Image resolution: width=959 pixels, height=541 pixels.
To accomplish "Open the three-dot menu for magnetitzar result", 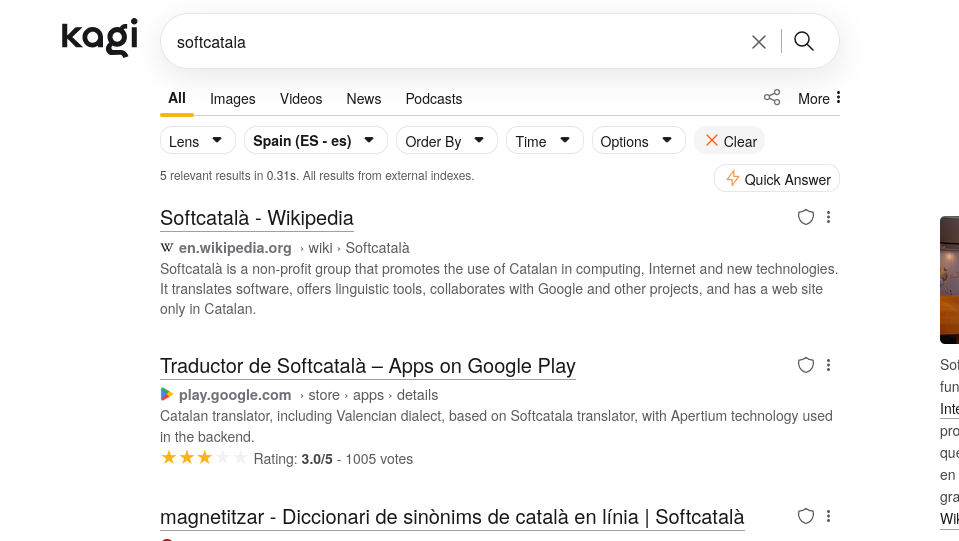I will [x=828, y=516].
